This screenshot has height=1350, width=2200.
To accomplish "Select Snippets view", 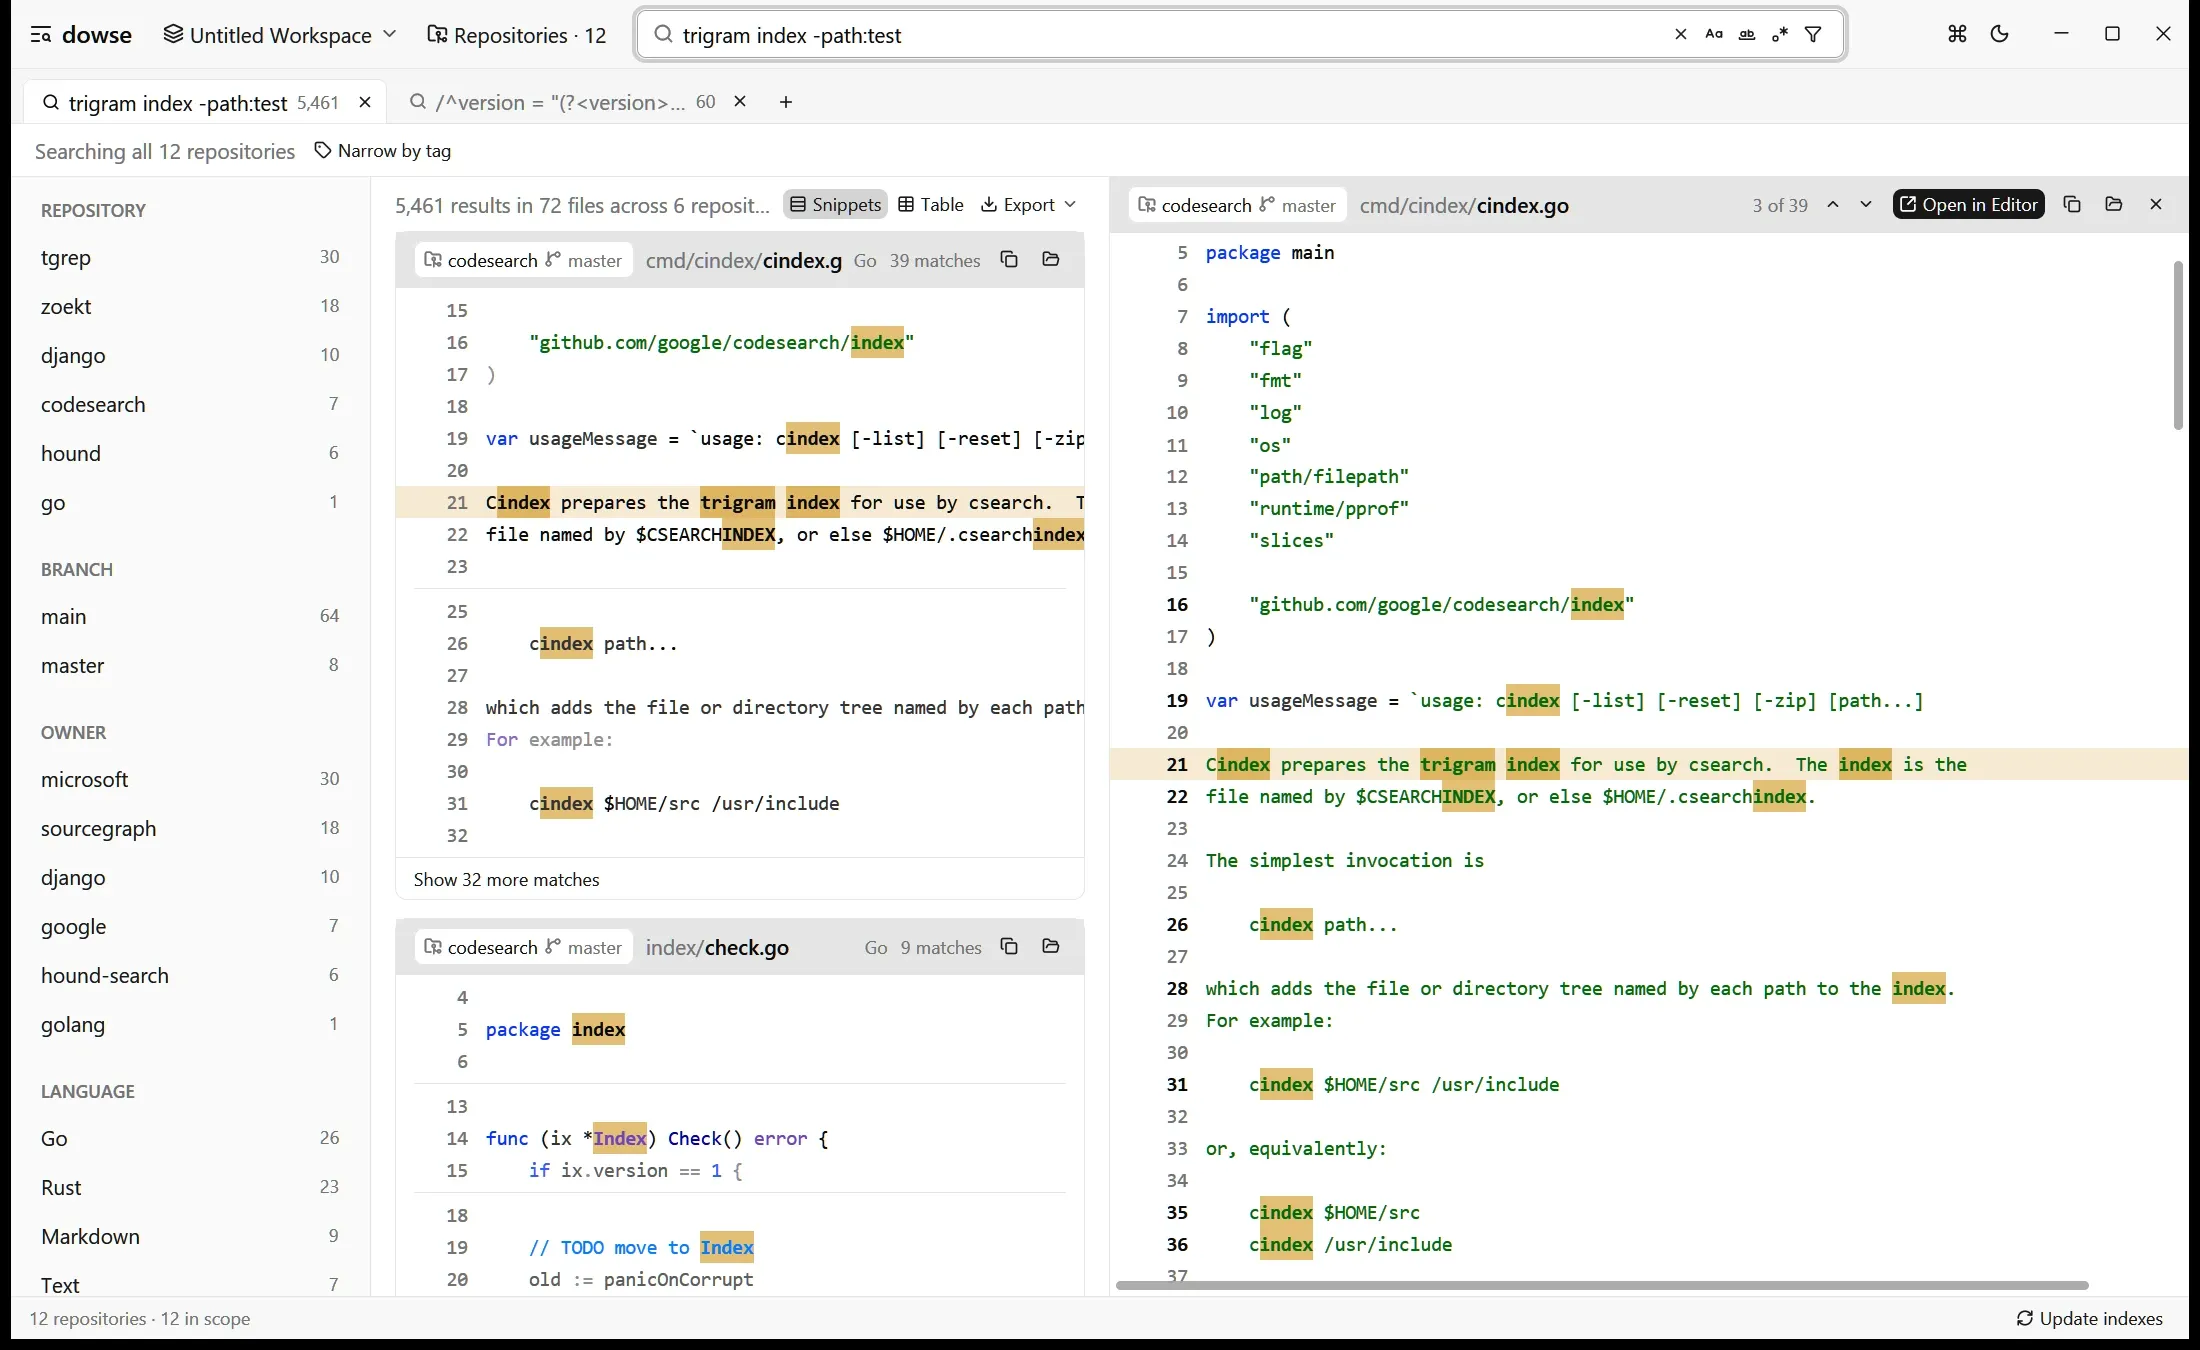I will (x=836, y=205).
